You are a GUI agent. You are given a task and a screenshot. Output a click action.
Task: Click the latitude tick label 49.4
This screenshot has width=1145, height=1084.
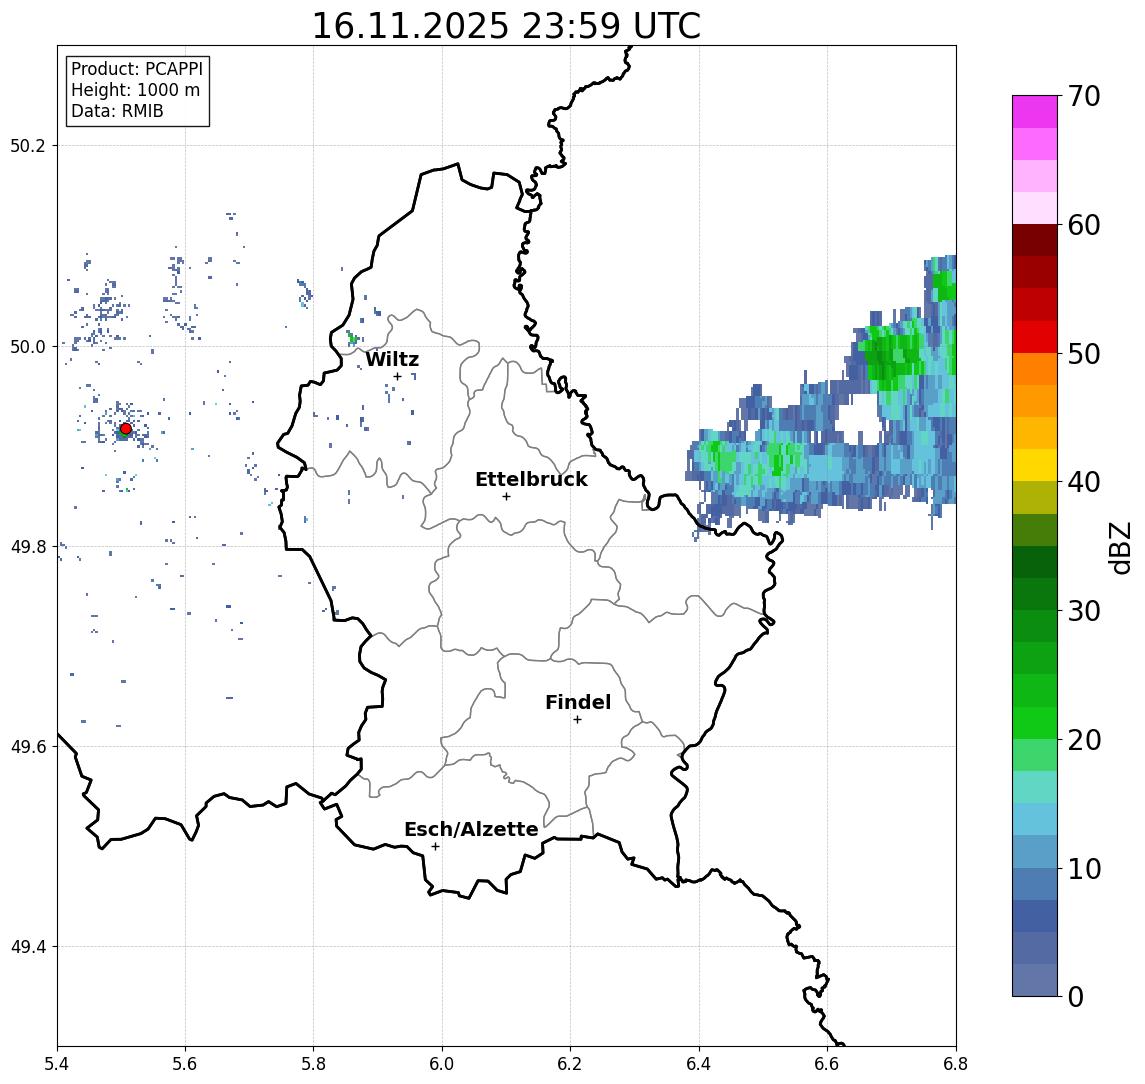click(28, 947)
